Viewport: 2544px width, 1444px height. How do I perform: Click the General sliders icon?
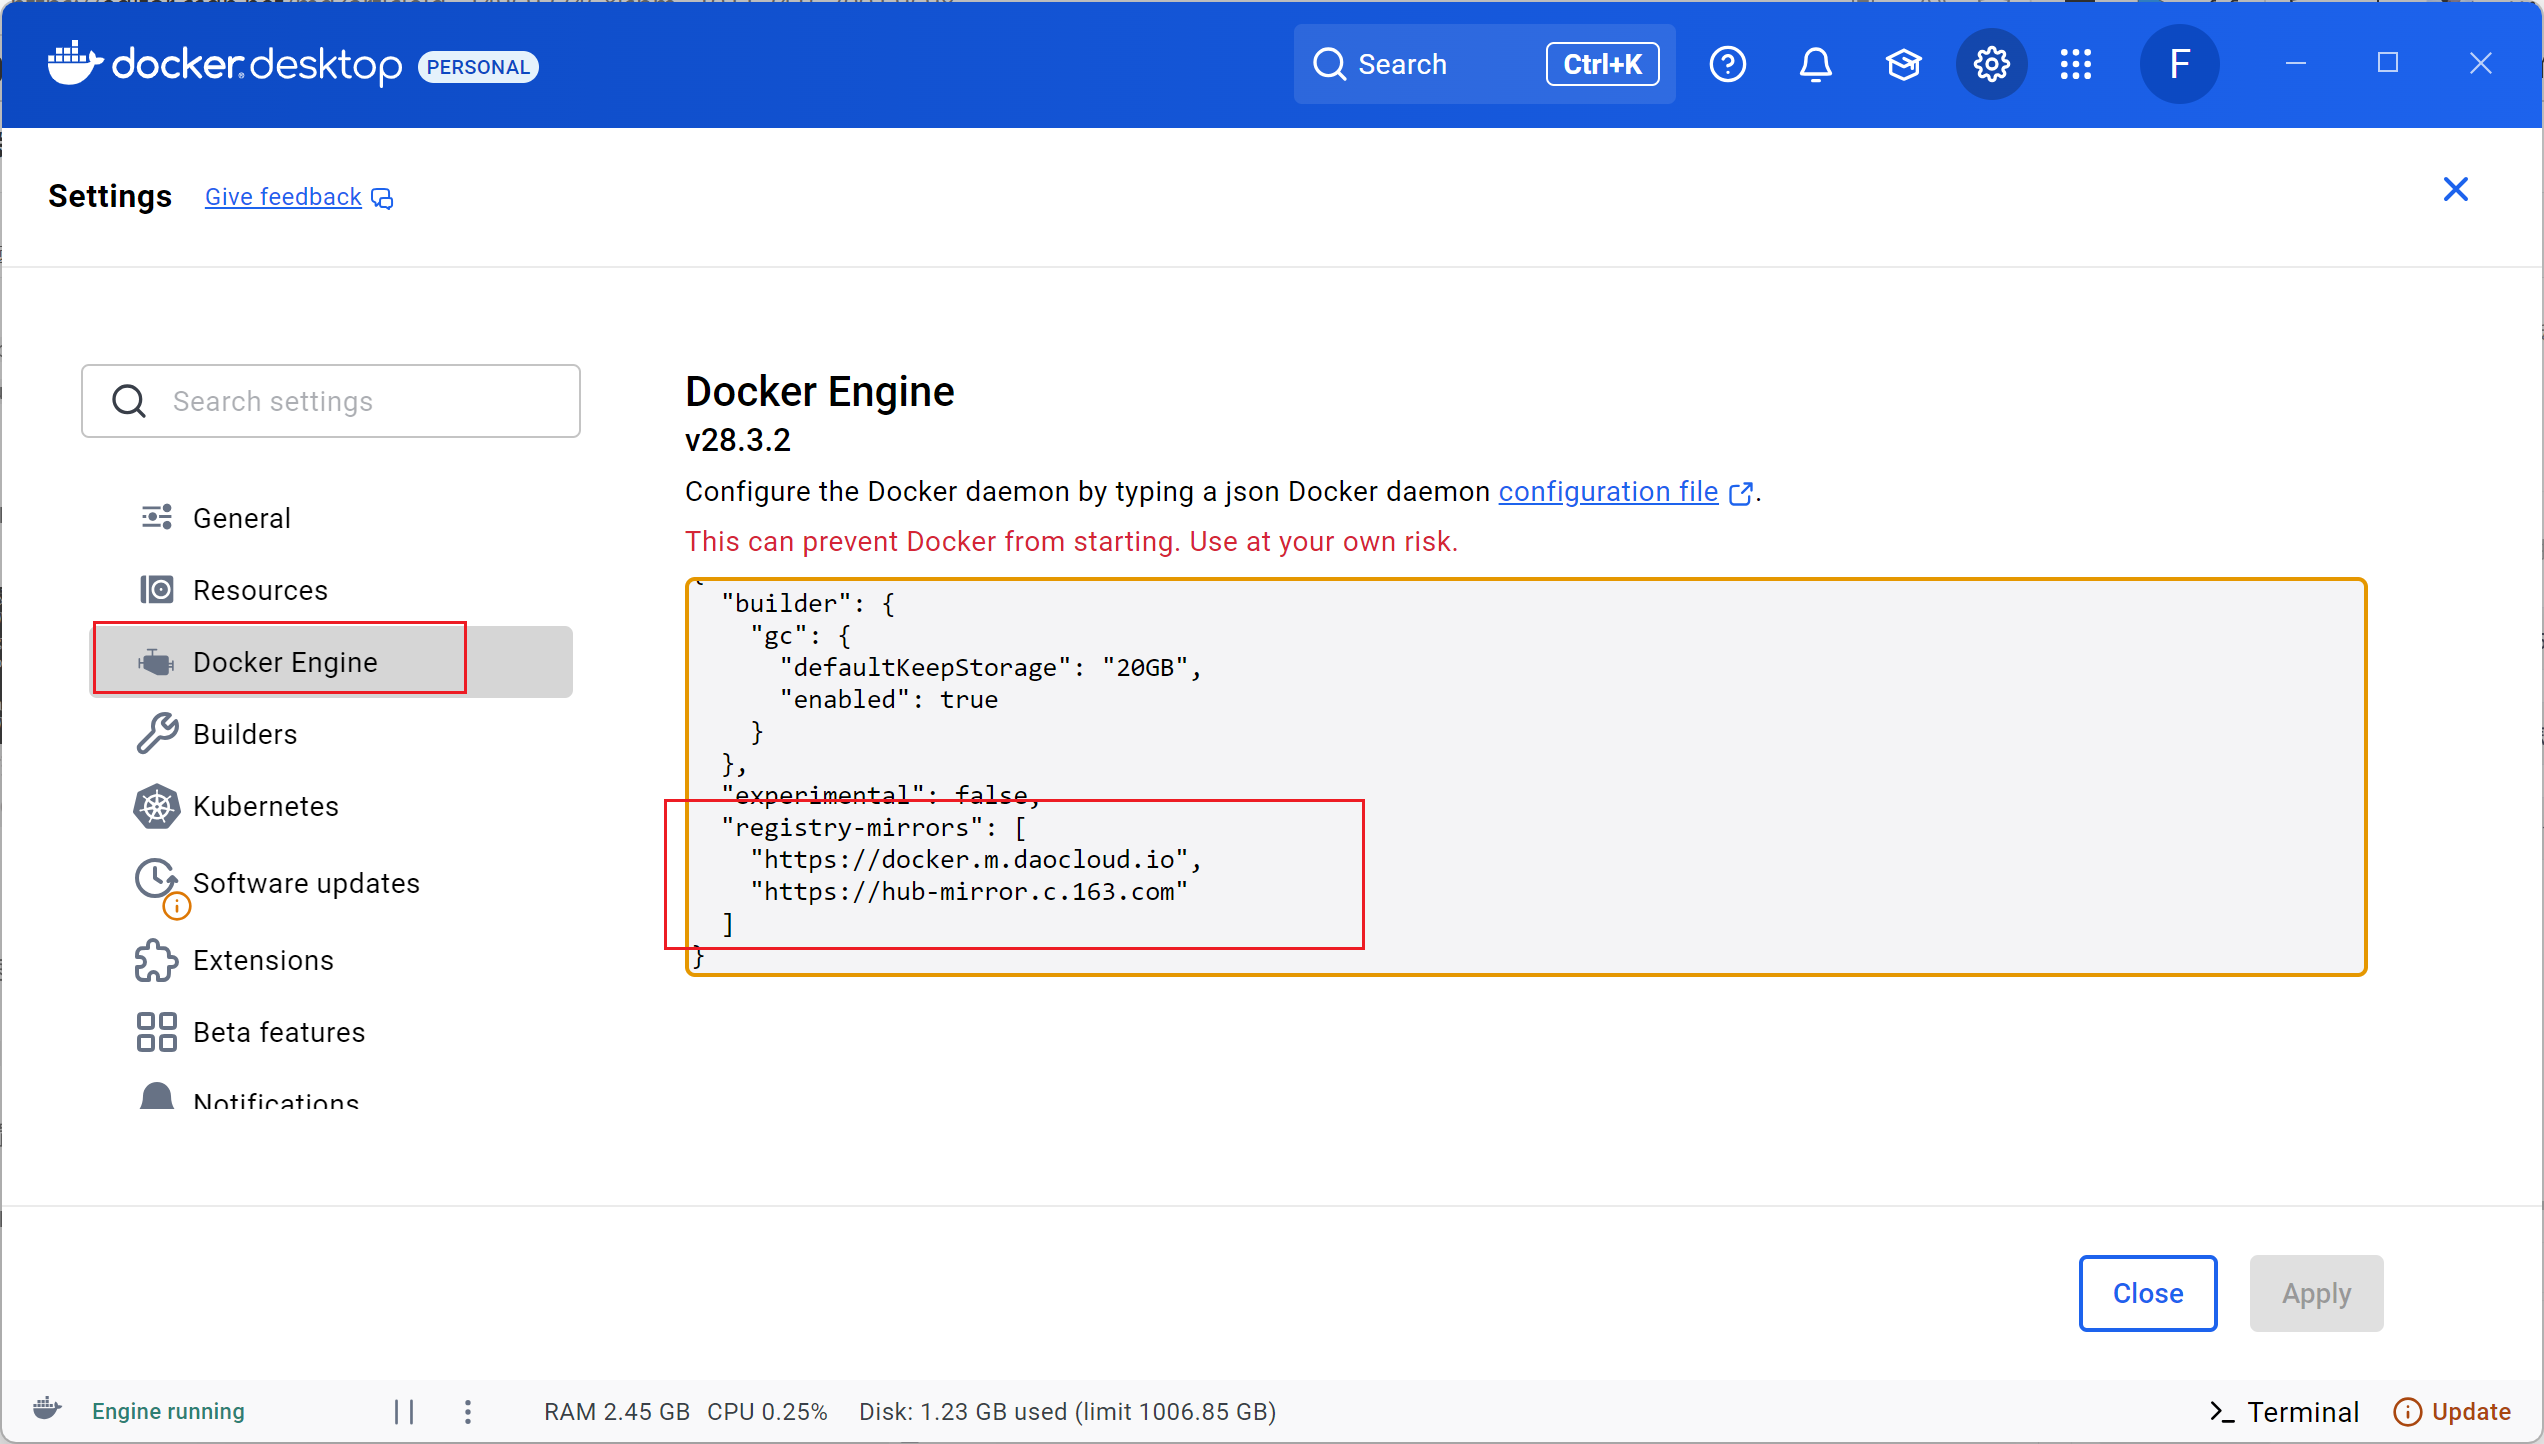pyautogui.click(x=156, y=517)
